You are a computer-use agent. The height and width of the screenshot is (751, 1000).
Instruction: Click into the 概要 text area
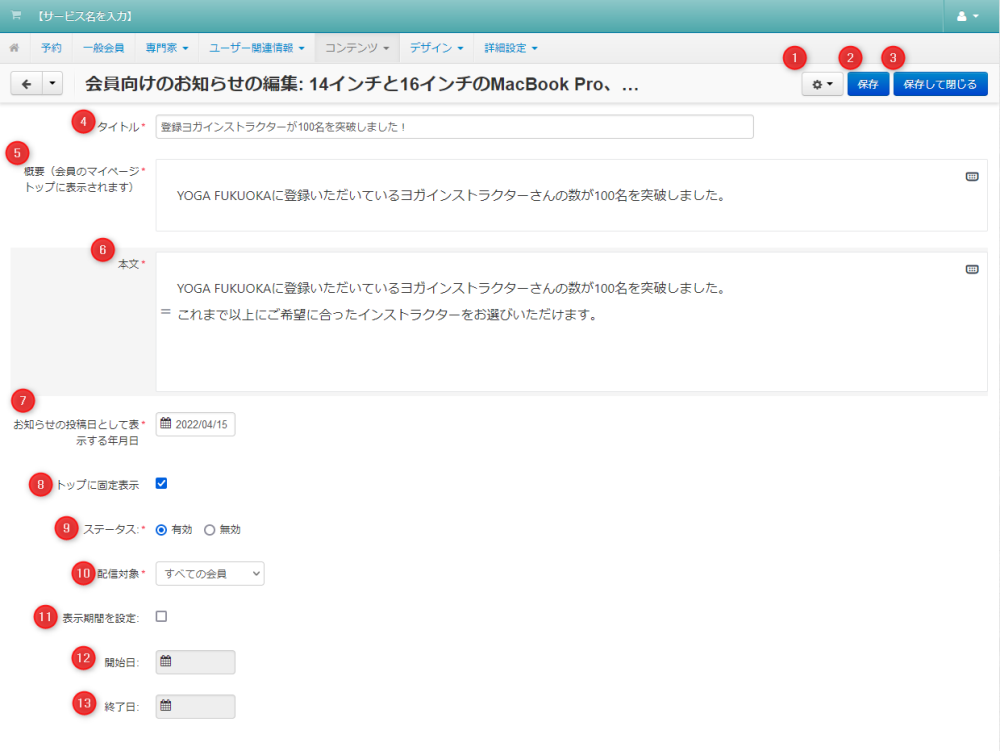pyautogui.click(x=571, y=196)
